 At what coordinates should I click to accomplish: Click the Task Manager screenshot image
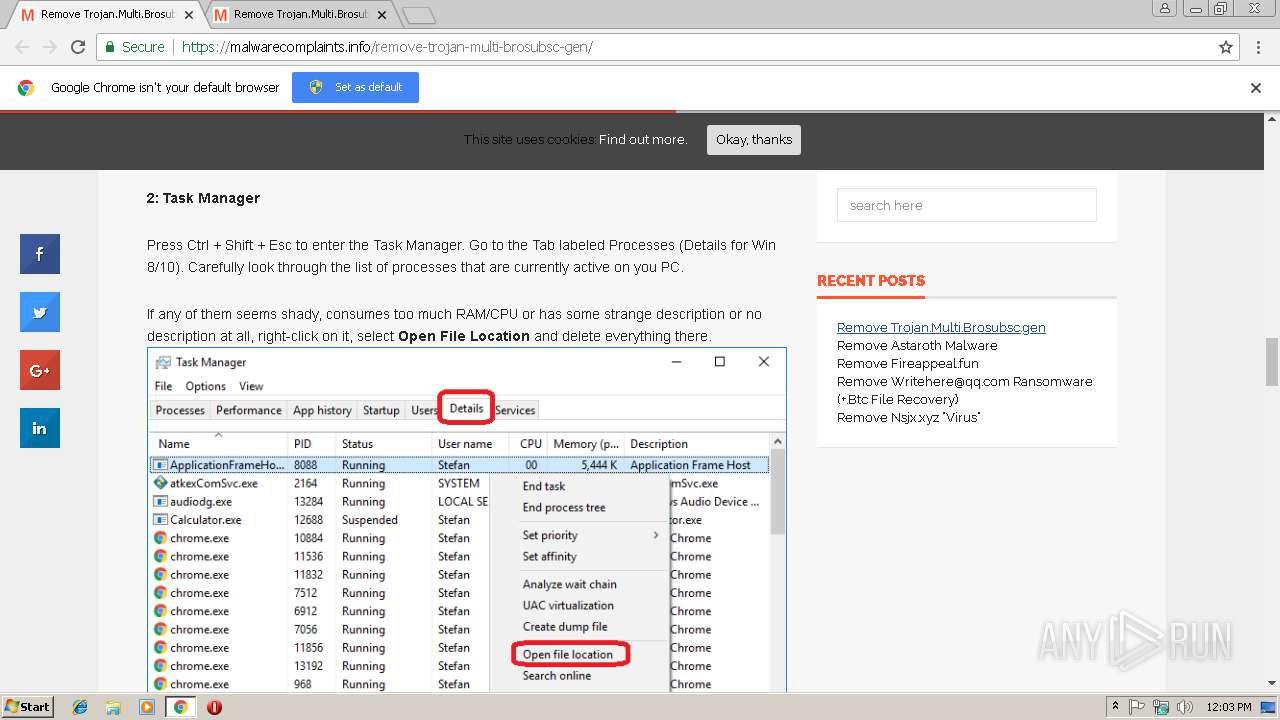click(467, 520)
